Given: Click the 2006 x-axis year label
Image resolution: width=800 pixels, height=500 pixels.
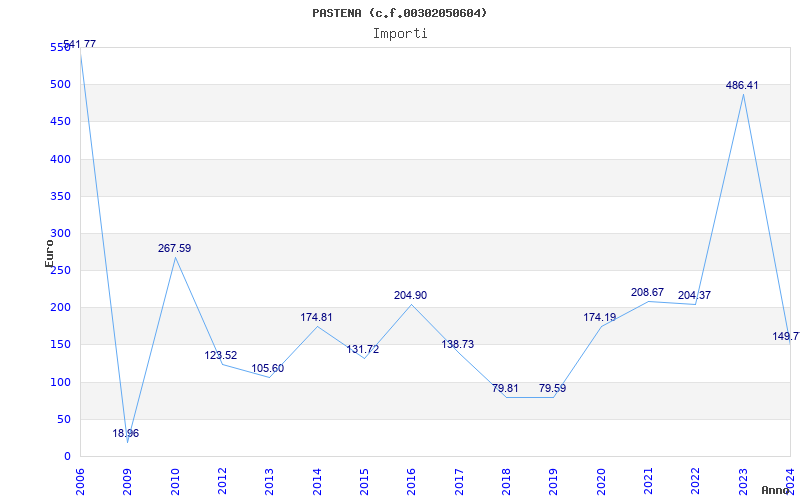Looking at the screenshot, I should pos(80,482).
